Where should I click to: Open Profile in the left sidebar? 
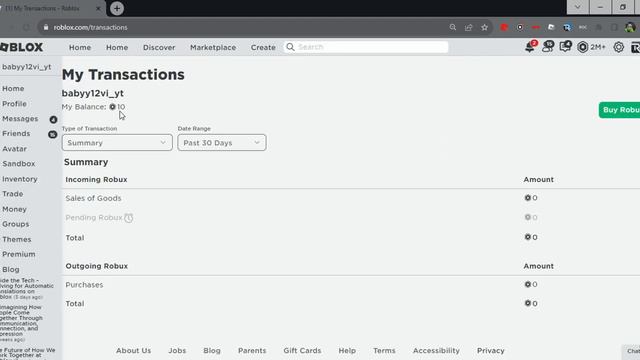tap(14, 104)
